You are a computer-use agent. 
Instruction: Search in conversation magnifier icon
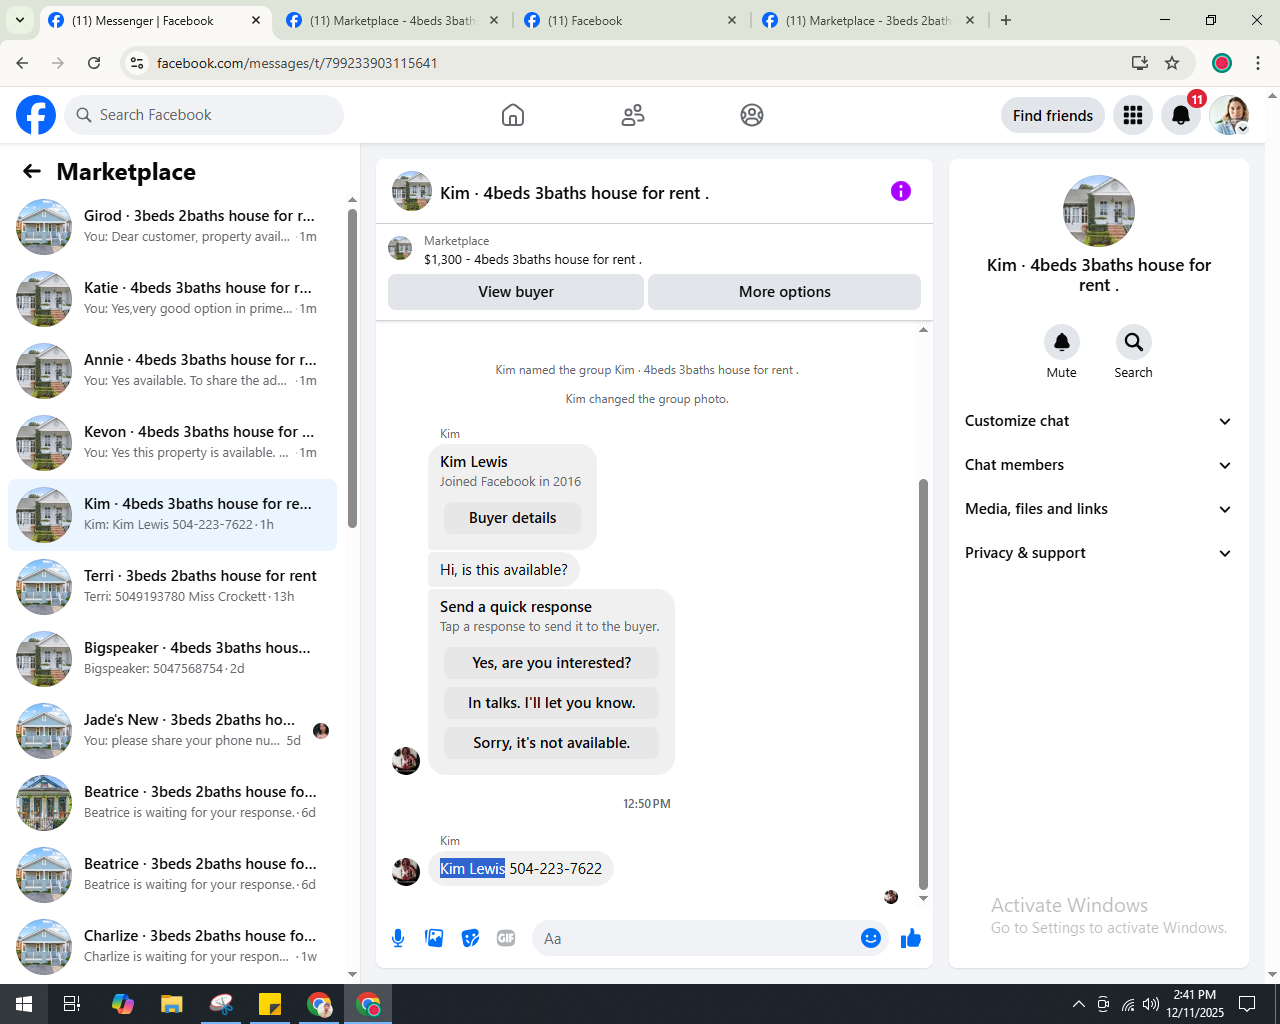pyautogui.click(x=1133, y=342)
